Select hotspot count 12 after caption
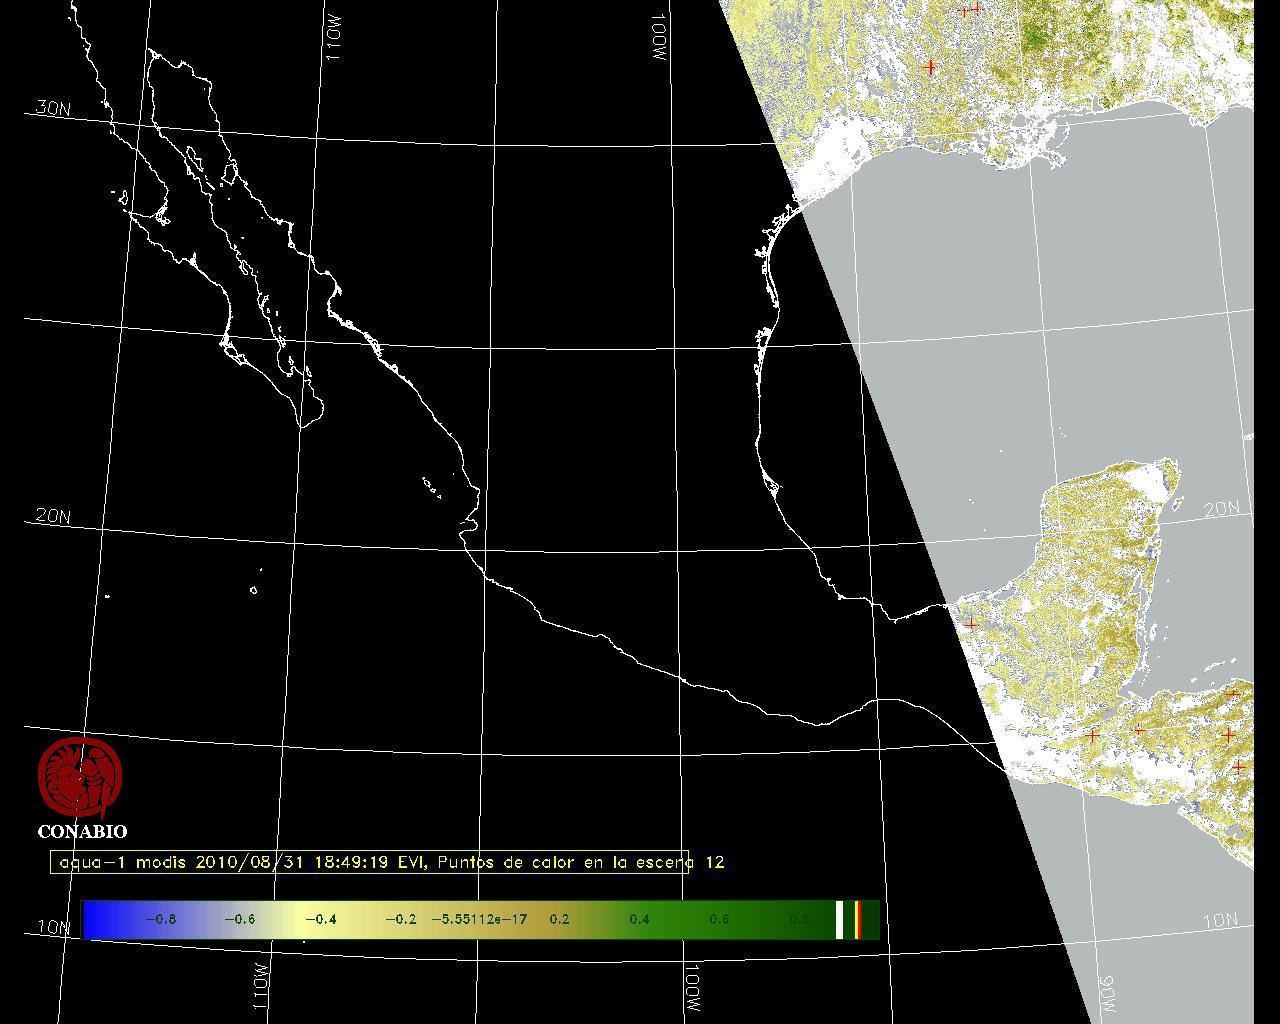1280x1024 pixels. tap(714, 862)
